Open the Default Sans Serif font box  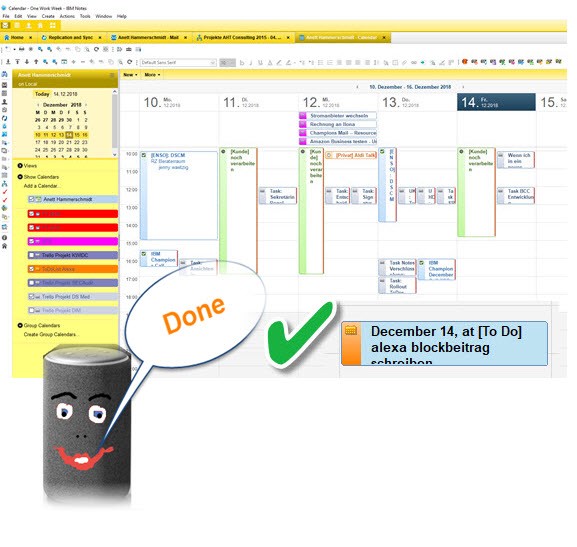coord(178,63)
